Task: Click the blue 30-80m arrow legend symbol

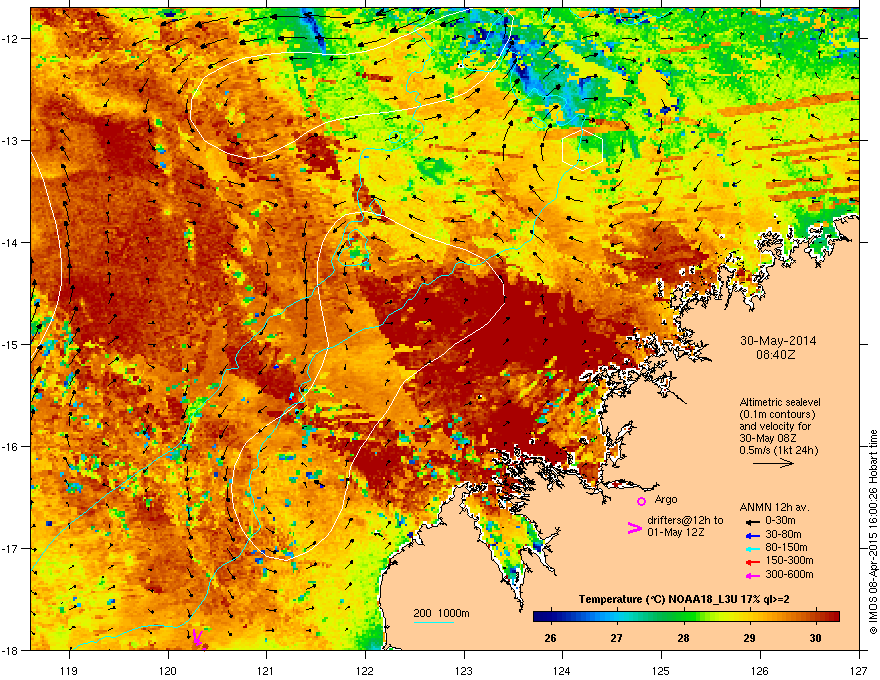Action: 752,535
